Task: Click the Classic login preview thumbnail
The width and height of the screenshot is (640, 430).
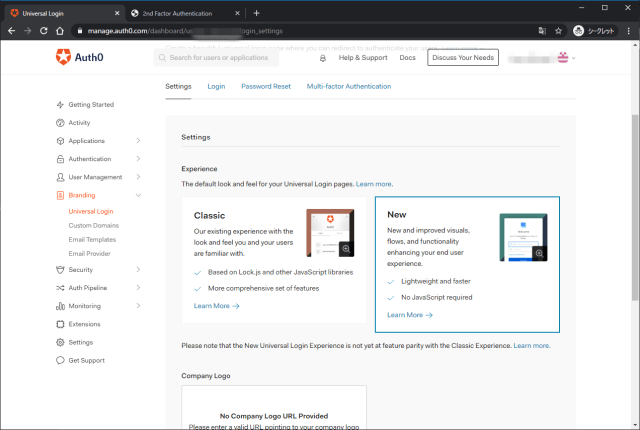Action: pyautogui.click(x=330, y=233)
